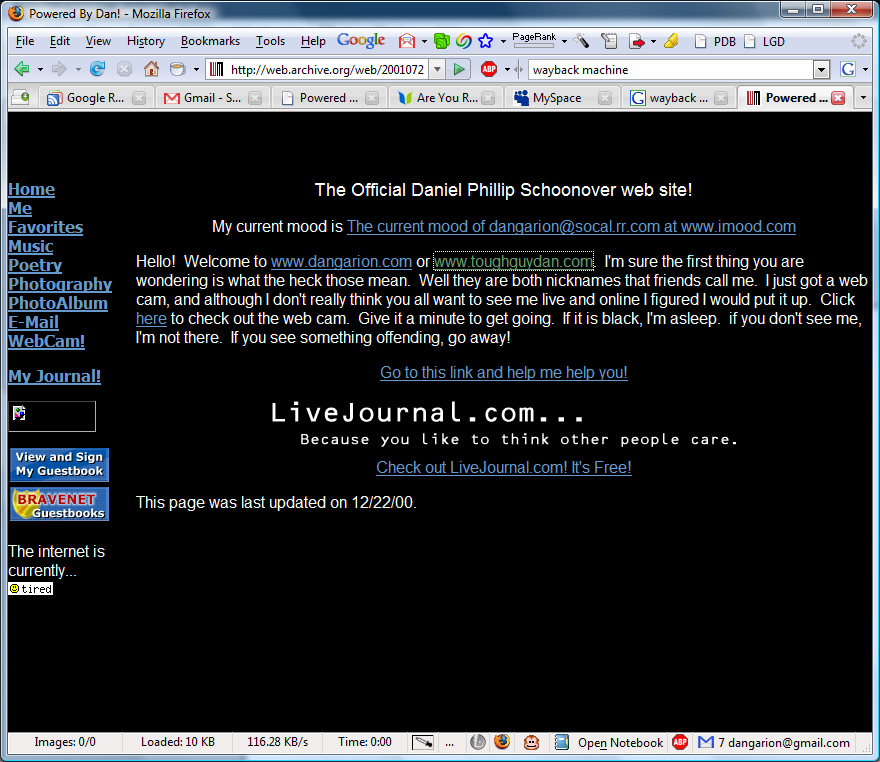Click the Reload page icon
The image size is (880, 762).
(97, 69)
